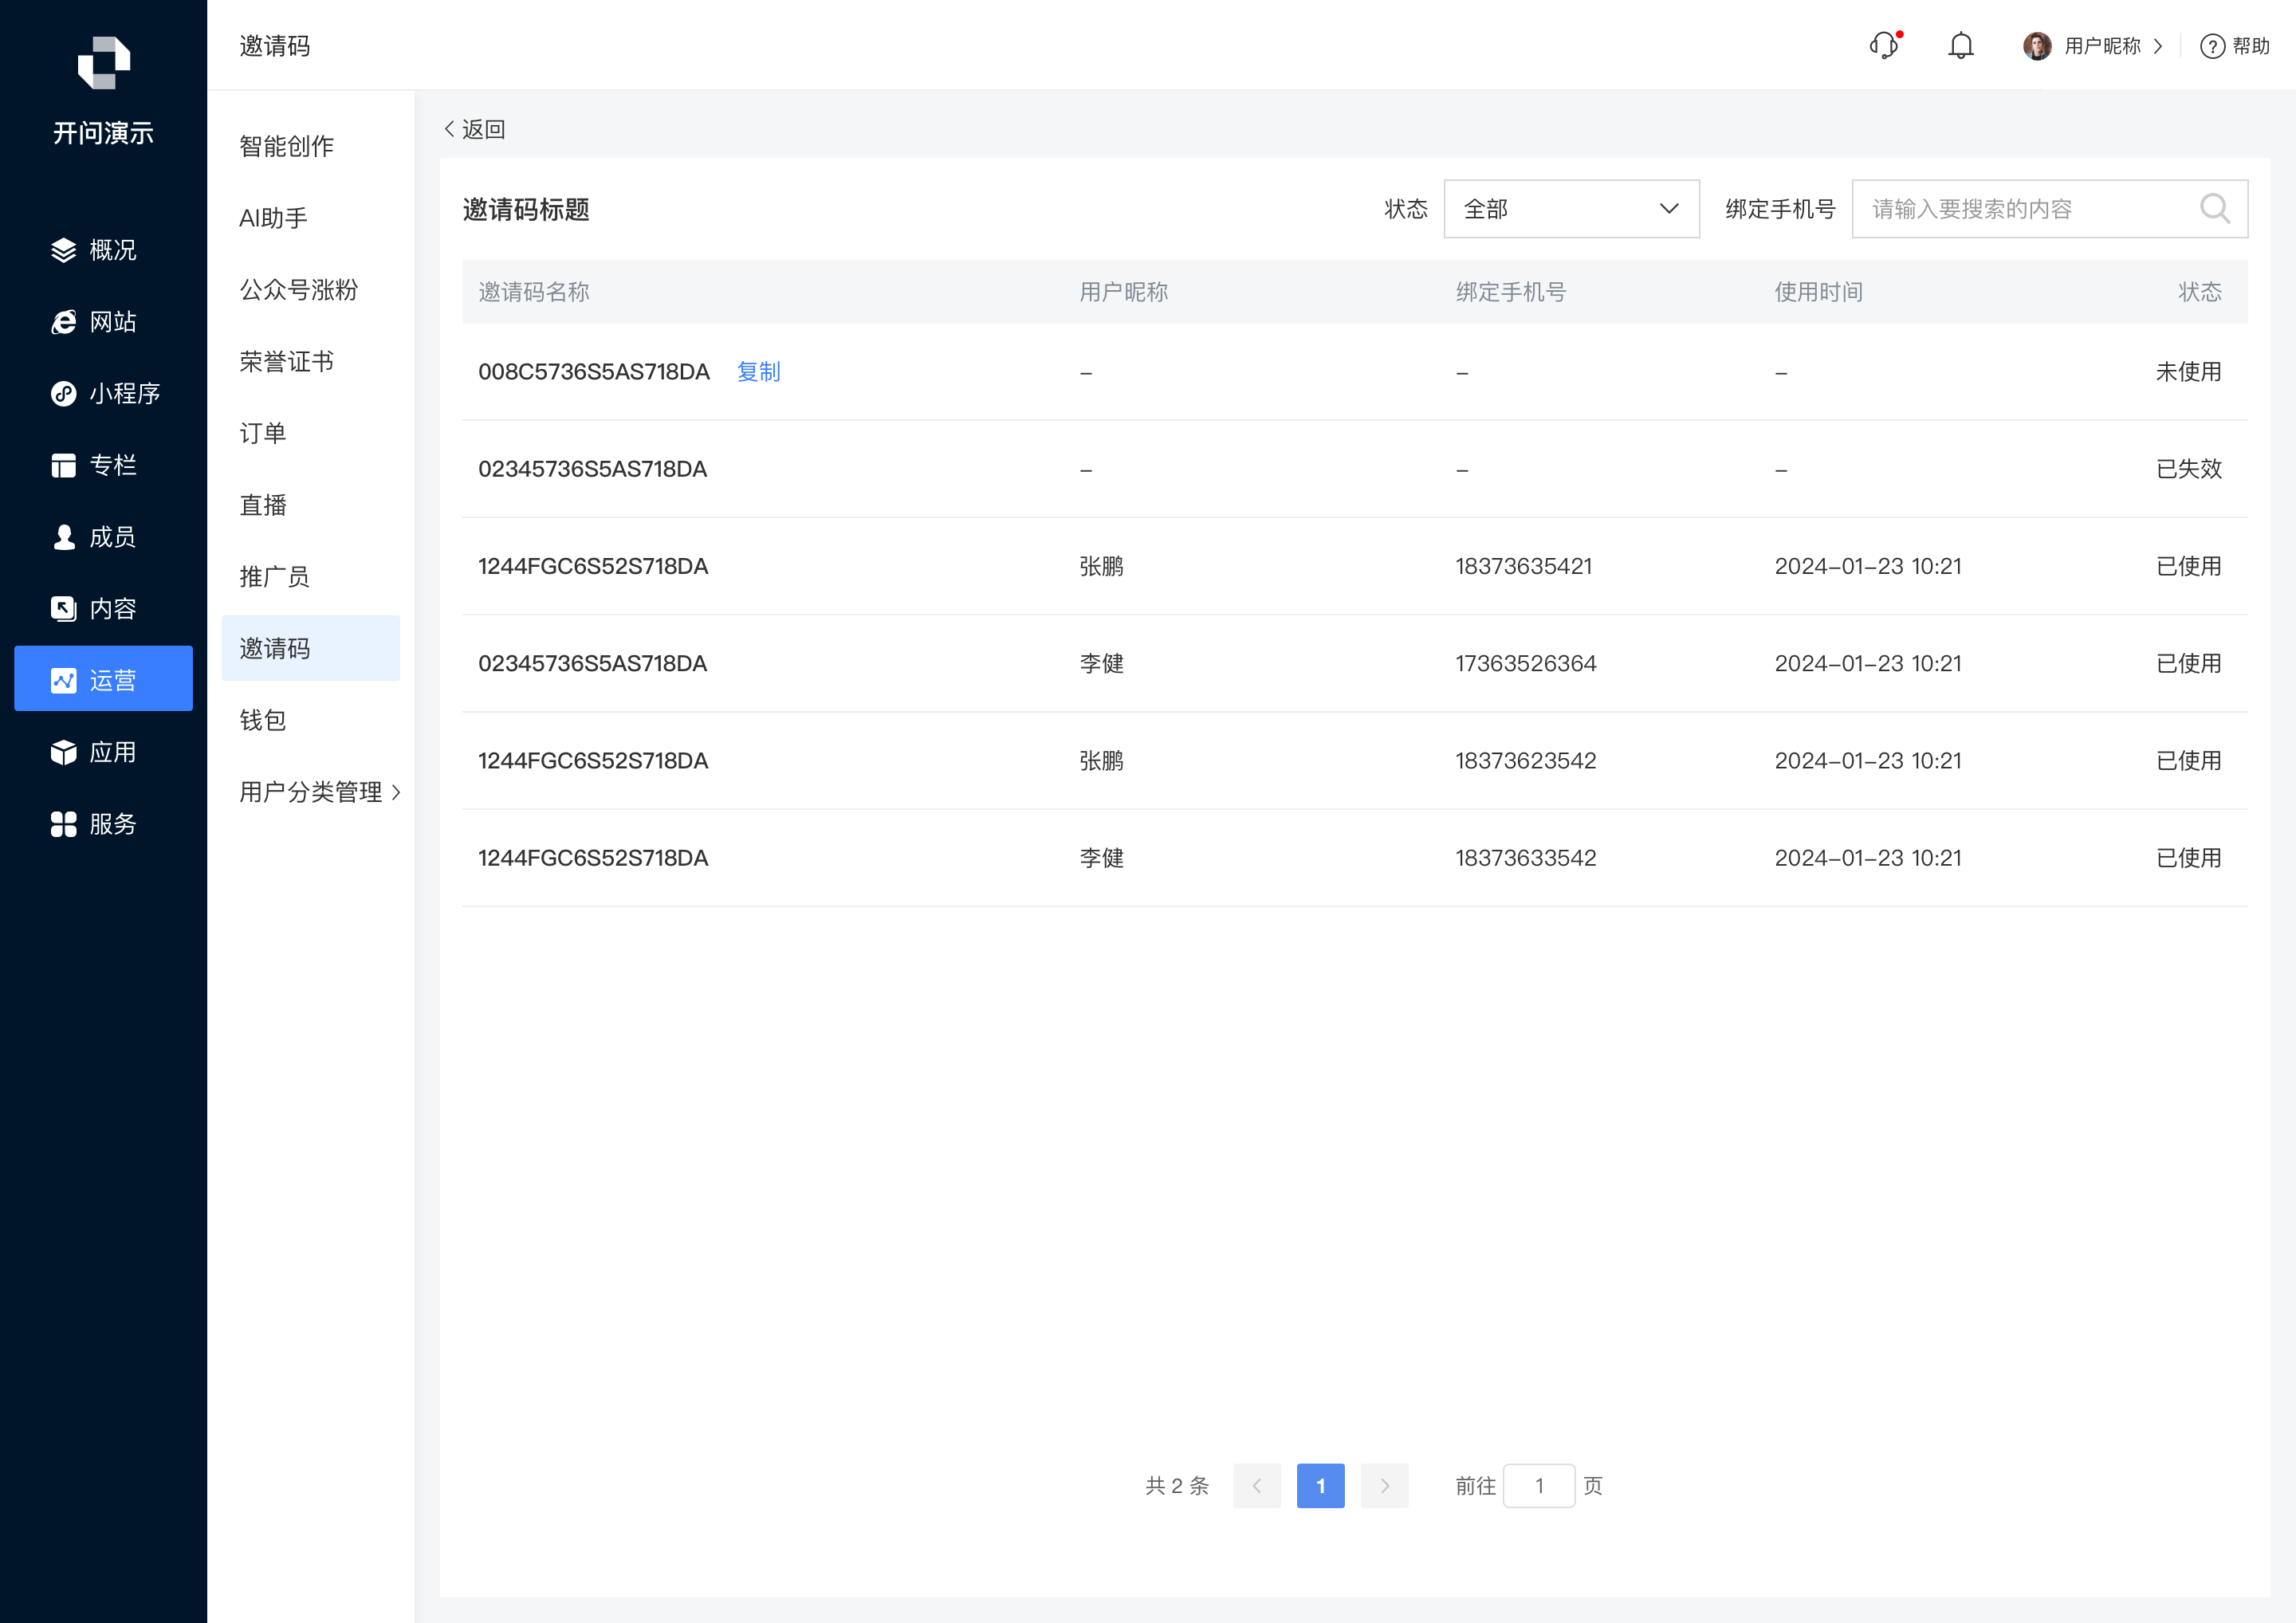Click the user avatar picture
The height and width of the screenshot is (1623, 2296).
point(2036,46)
